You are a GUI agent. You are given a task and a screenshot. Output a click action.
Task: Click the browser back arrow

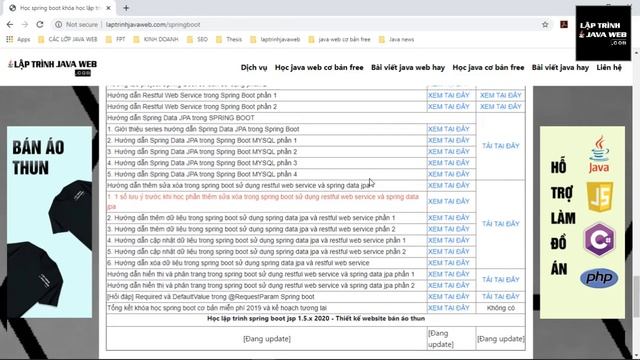(x=10, y=24)
